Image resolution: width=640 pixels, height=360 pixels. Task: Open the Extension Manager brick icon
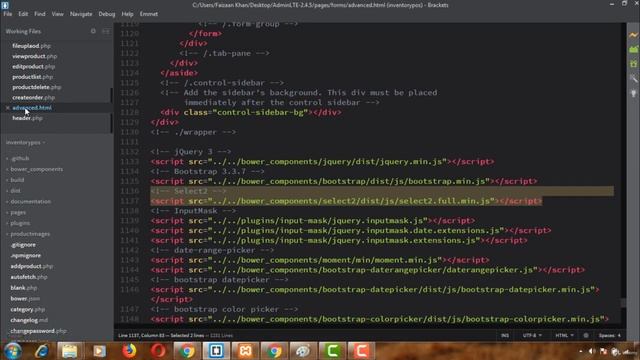pyautogui.click(x=633, y=49)
